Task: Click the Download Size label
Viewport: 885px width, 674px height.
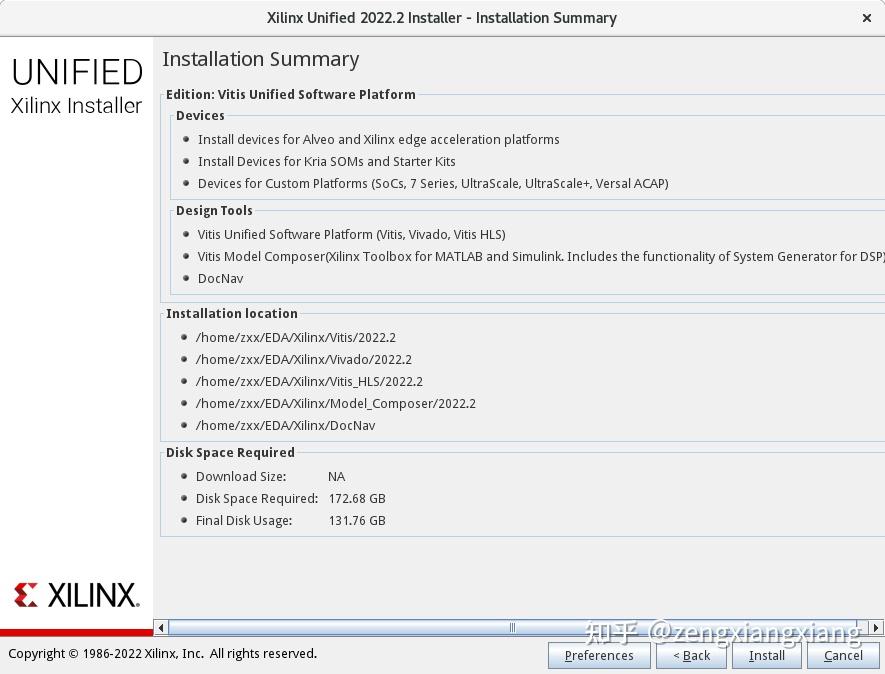Action: point(241,476)
